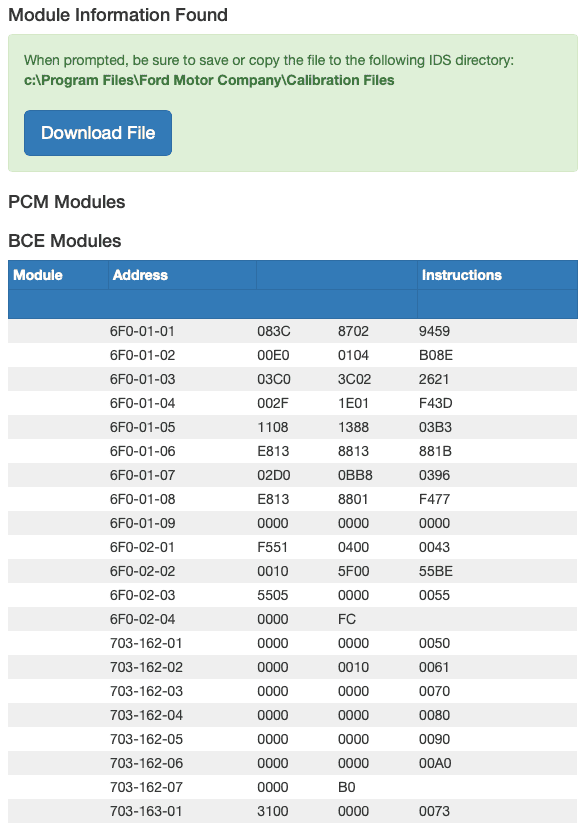Click the 00A0 value in row 703-162-06
The width and height of the screenshot is (588, 828).
tap(435, 763)
